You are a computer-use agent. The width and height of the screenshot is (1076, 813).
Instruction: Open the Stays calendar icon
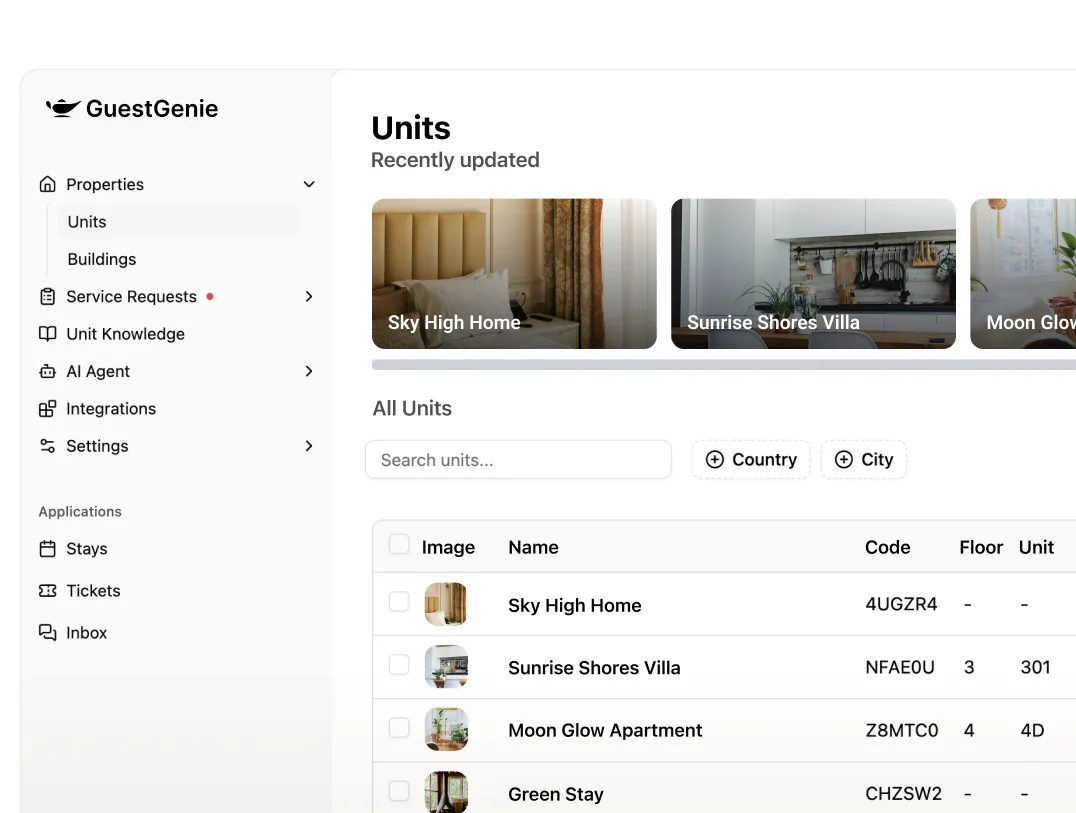click(47, 549)
